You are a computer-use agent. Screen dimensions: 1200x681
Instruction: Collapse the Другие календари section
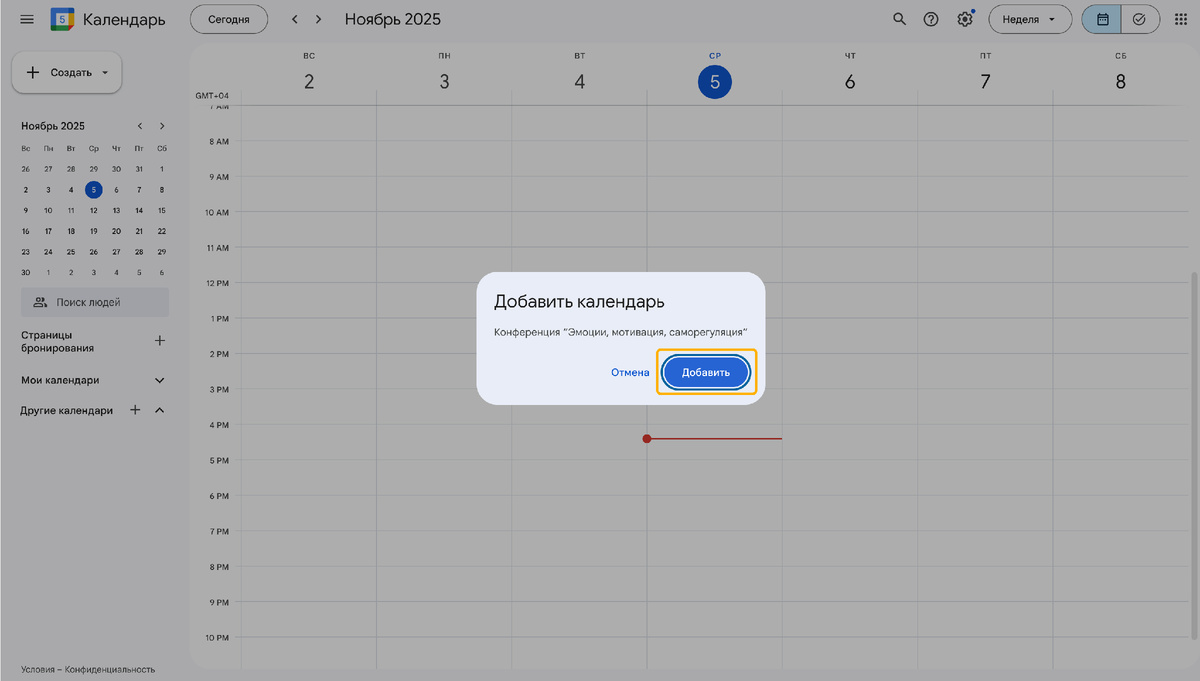(159, 410)
